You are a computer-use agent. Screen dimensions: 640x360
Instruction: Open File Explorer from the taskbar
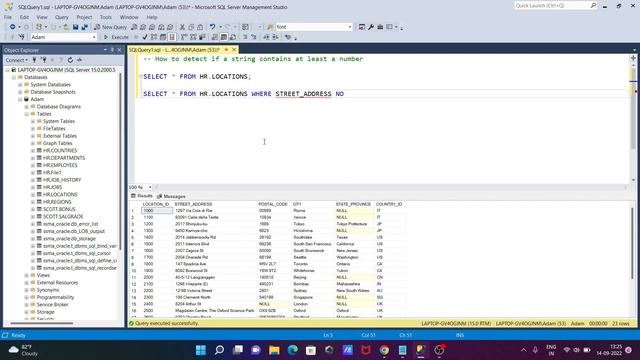coord(274,350)
